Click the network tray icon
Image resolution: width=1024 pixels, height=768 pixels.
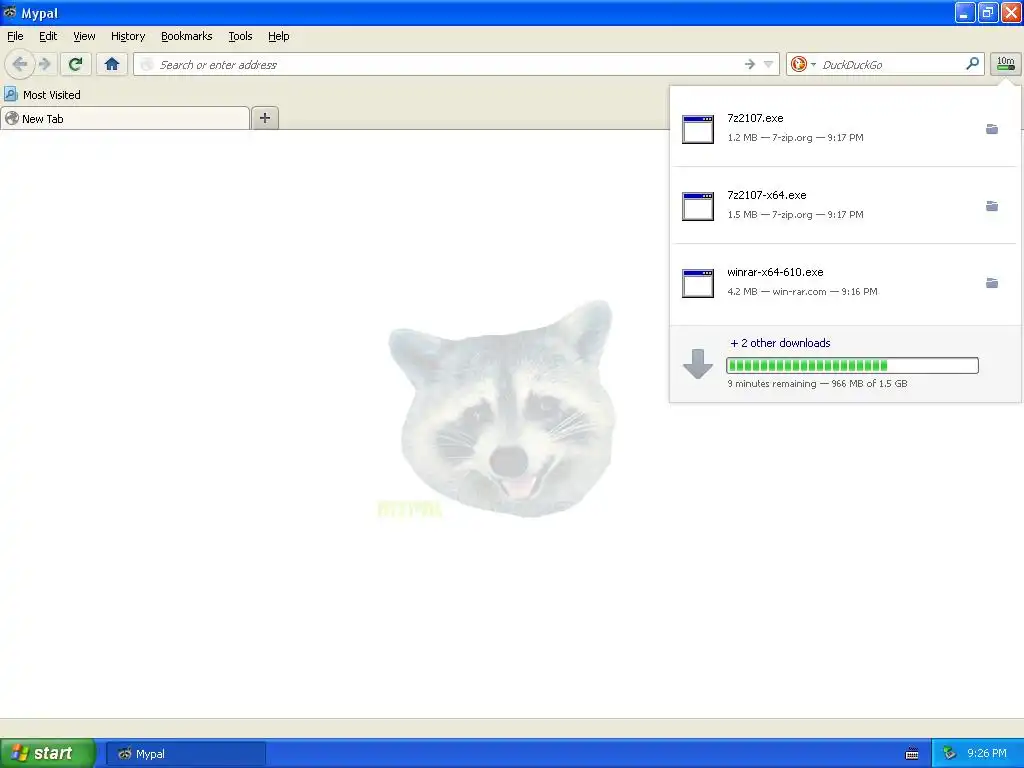point(950,753)
